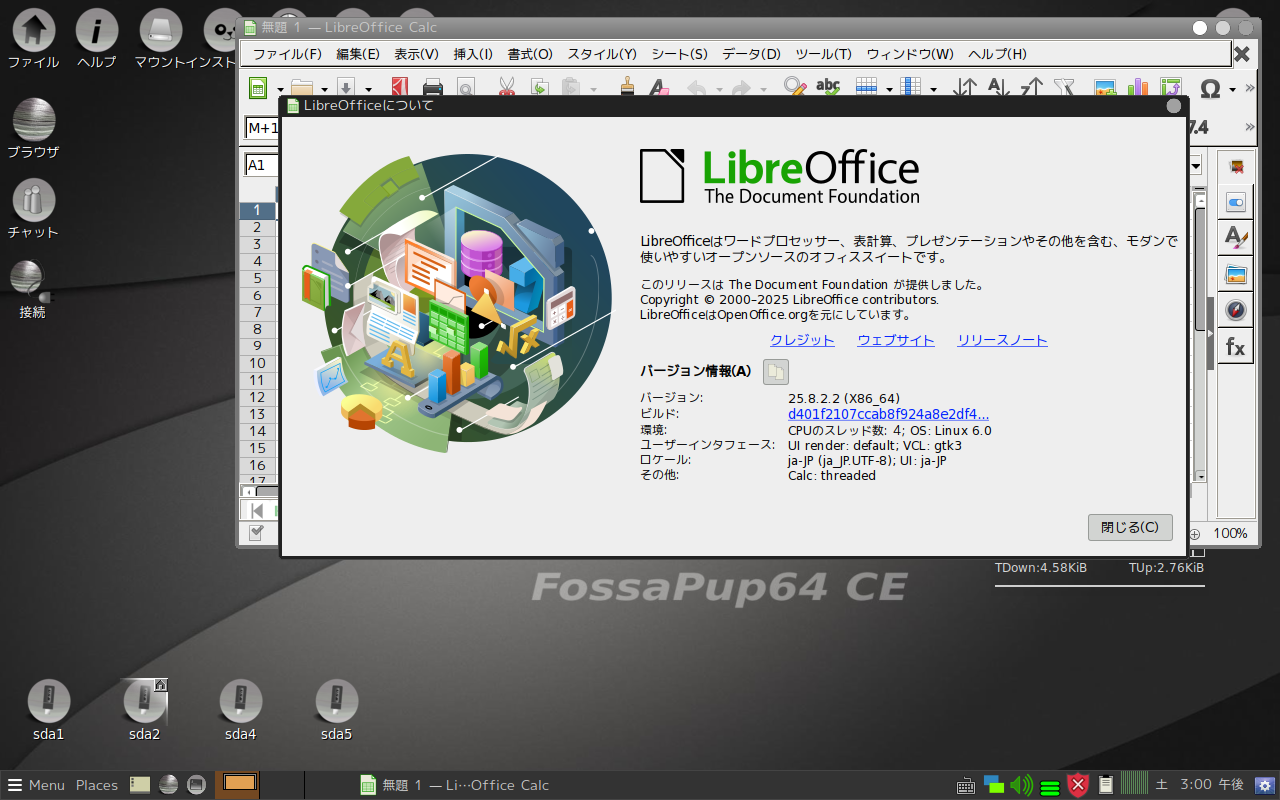Expand the New document dropdown arrow
Image resolution: width=1280 pixels, height=800 pixels.
coord(280,89)
